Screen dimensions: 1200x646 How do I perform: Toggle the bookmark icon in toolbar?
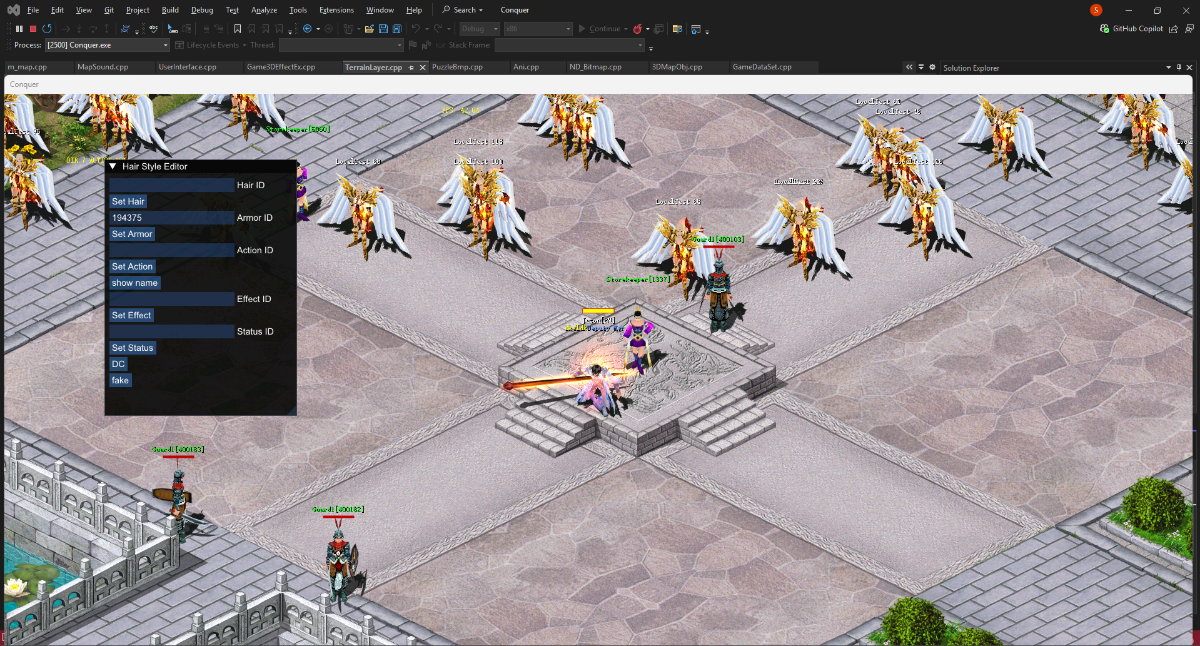click(238, 29)
